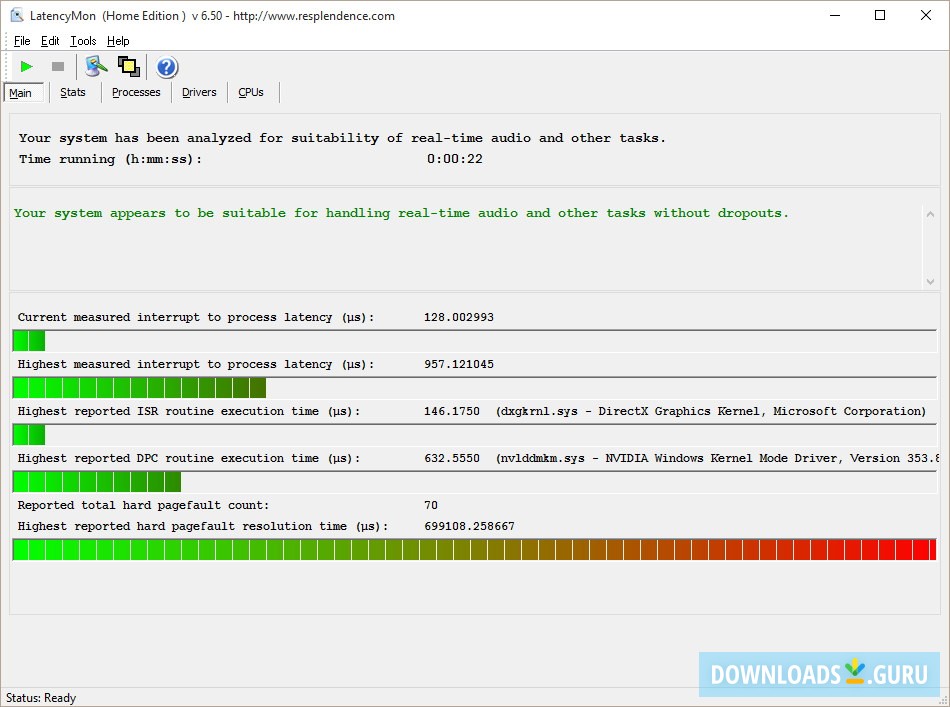Image resolution: width=950 pixels, height=707 pixels.
Task: Open the Edit menu
Action: (x=50, y=41)
